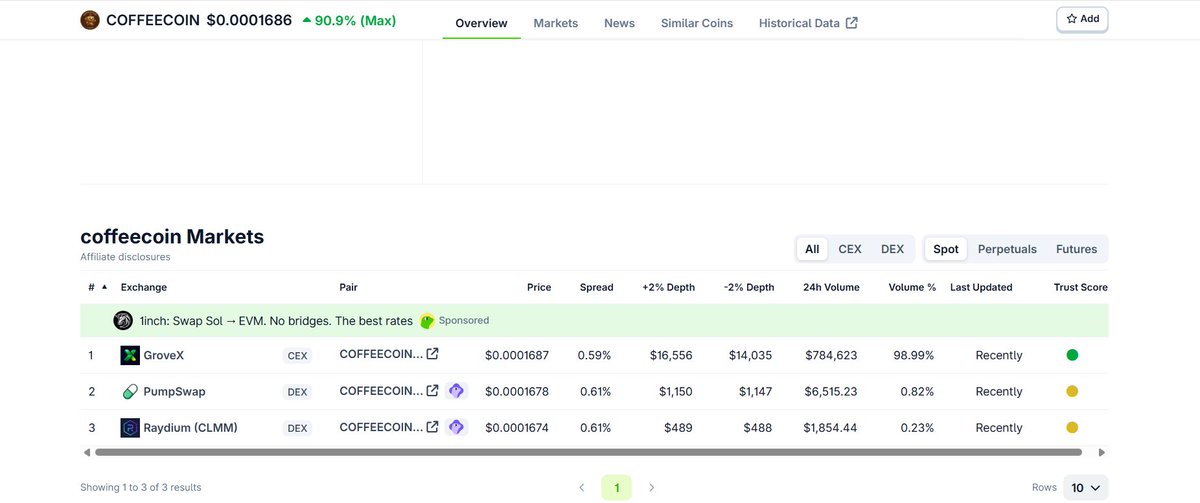
Task: Open Historical Data in new tab
Action: coord(808,22)
